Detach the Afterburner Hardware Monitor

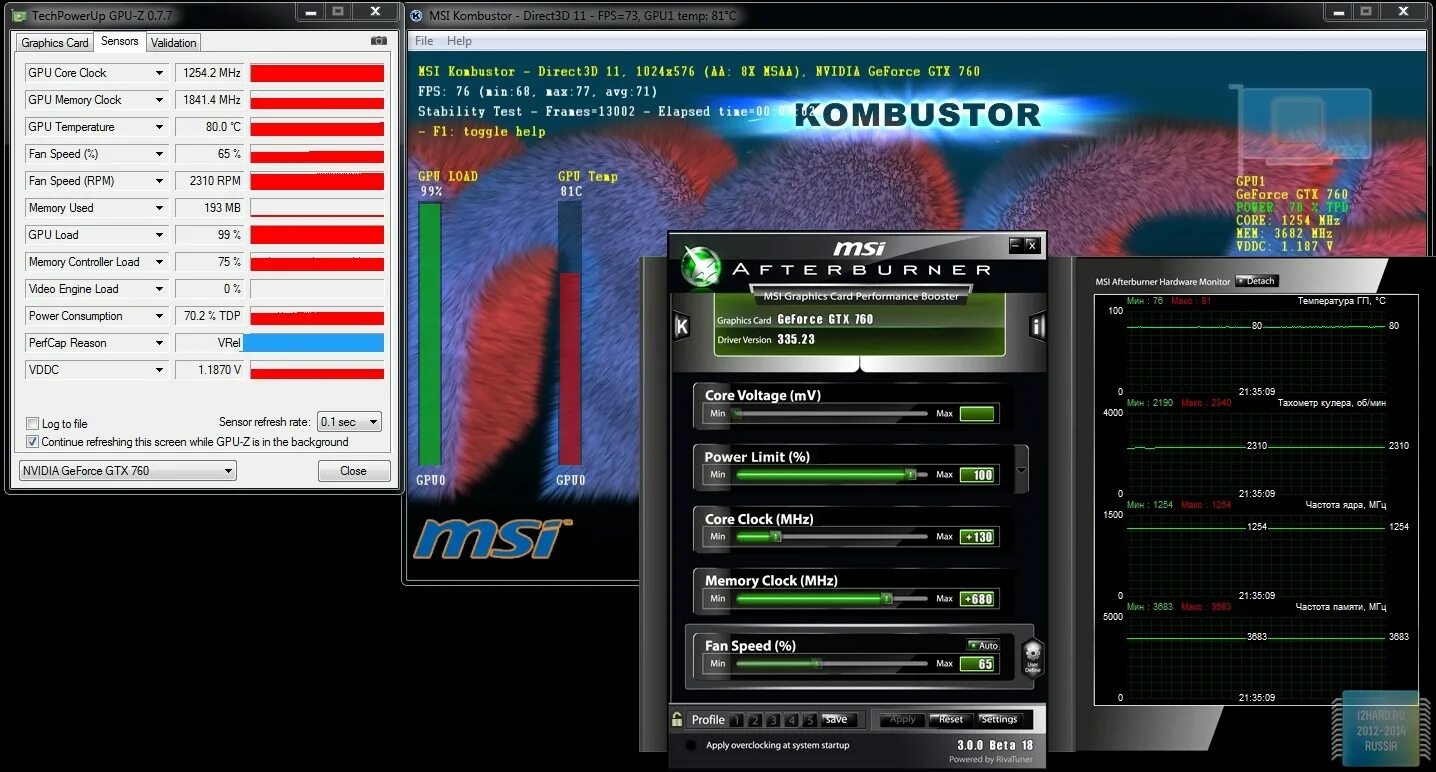point(1257,281)
